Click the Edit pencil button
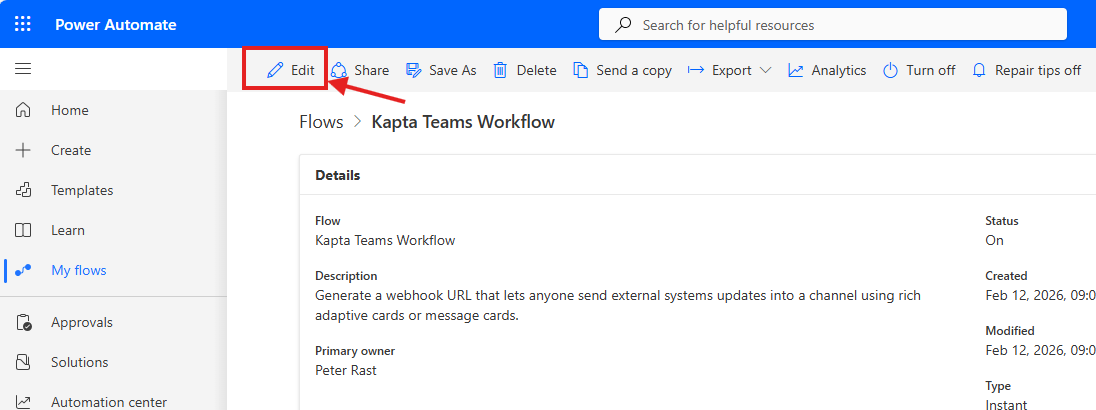The image size is (1096, 410). click(x=290, y=70)
